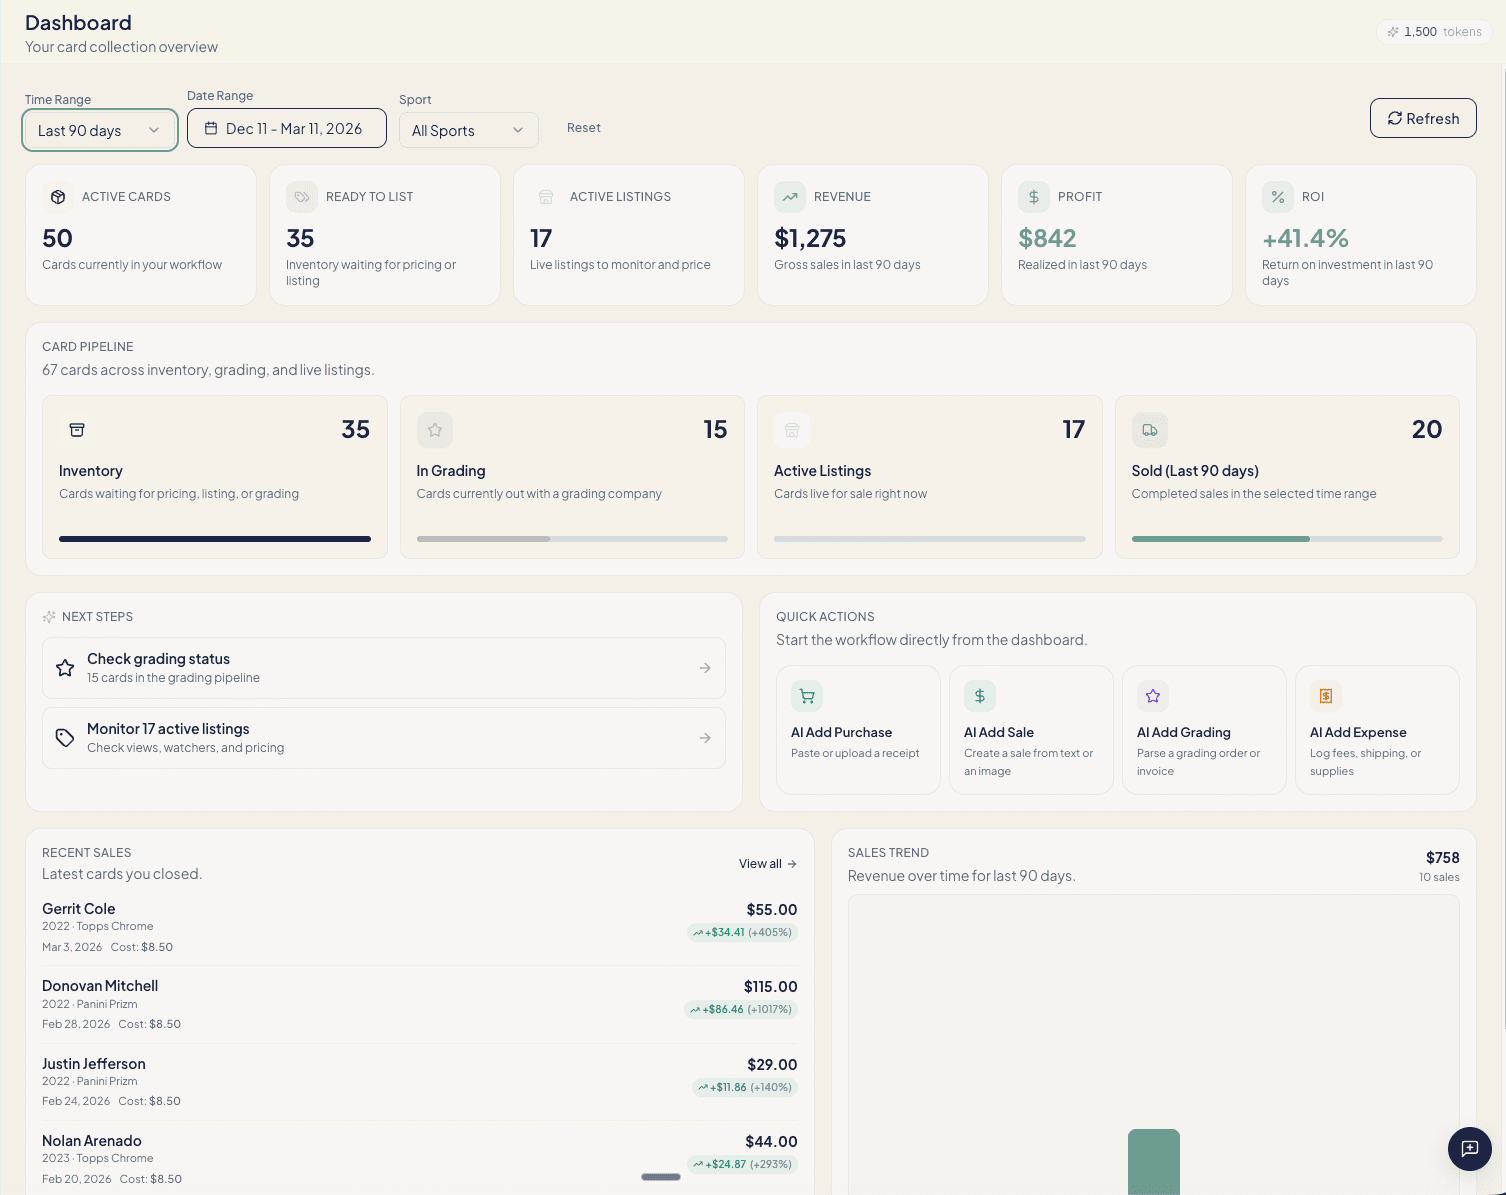This screenshot has width=1506, height=1195.
Task: Click the AI Add Expense invoice icon
Action: pos(1325,696)
